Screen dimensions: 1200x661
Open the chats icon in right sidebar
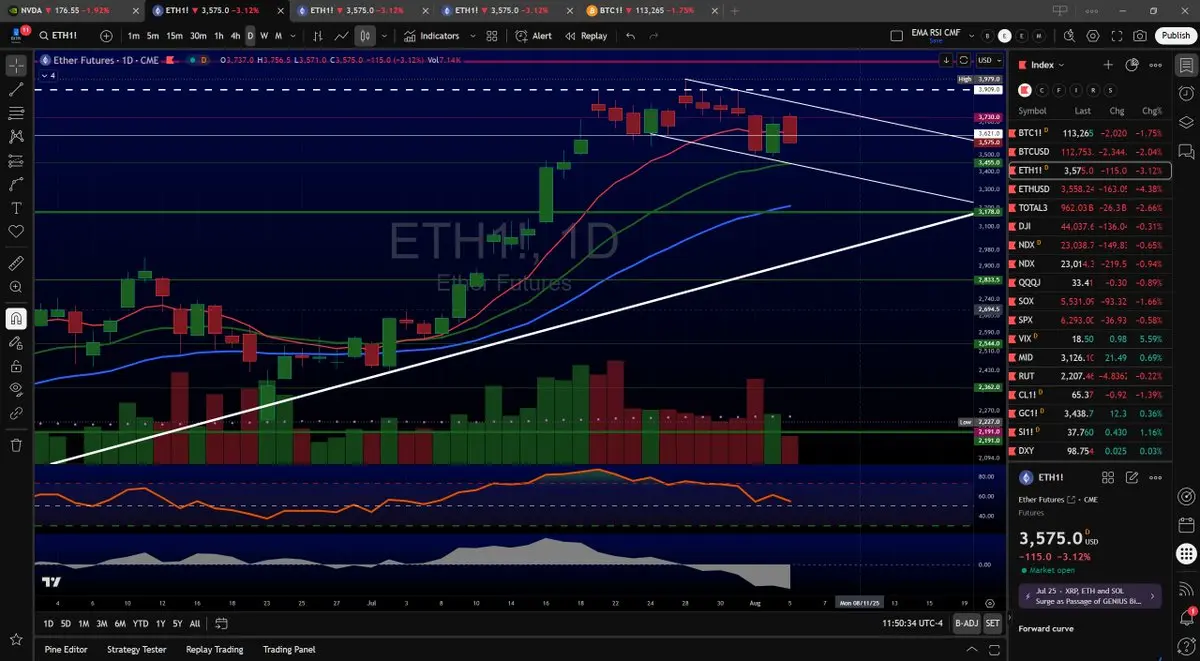point(1186,151)
